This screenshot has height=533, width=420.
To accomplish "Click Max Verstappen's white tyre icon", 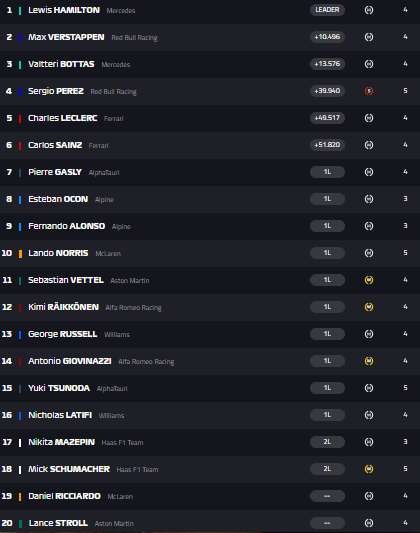I will tap(369, 37).
